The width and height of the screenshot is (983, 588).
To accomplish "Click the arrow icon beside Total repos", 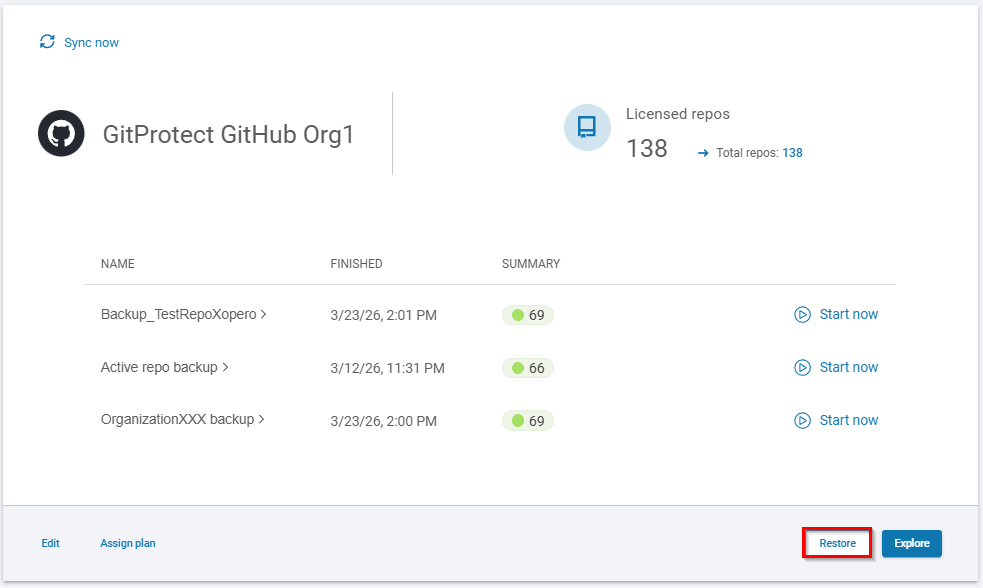I will pyautogui.click(x=703, y=153).
